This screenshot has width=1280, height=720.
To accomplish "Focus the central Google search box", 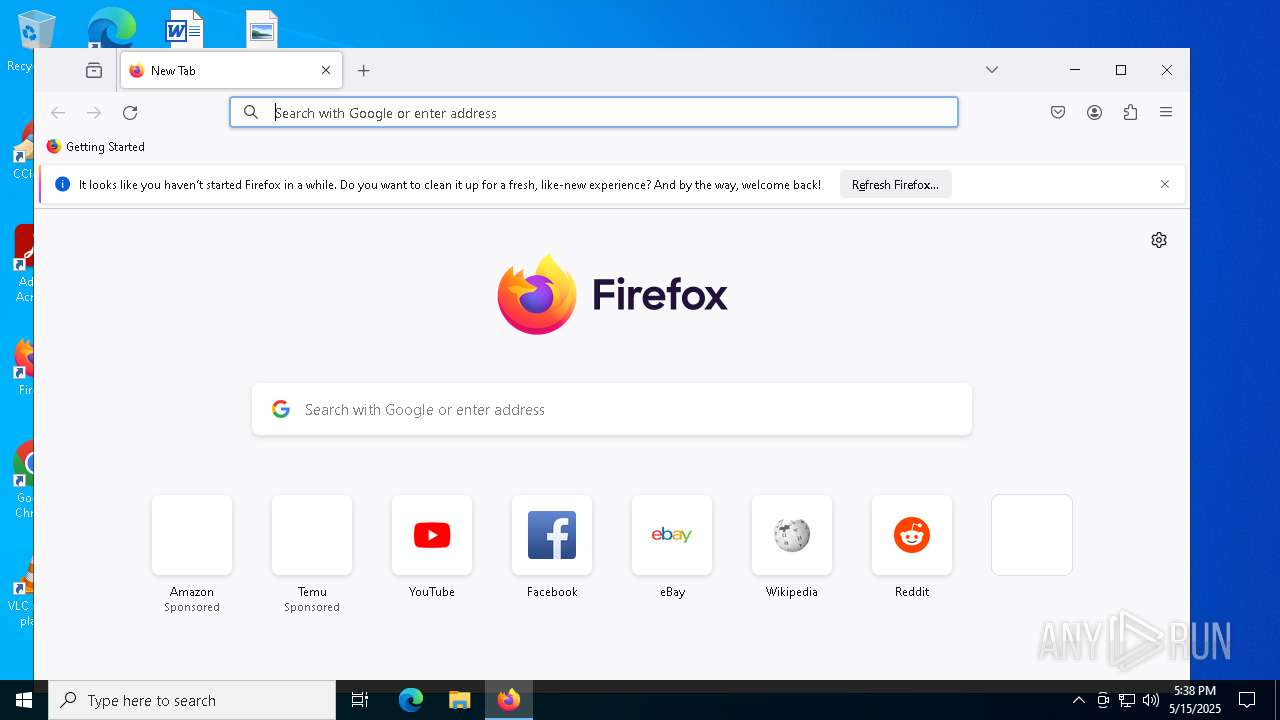I will tap(612, 409).
